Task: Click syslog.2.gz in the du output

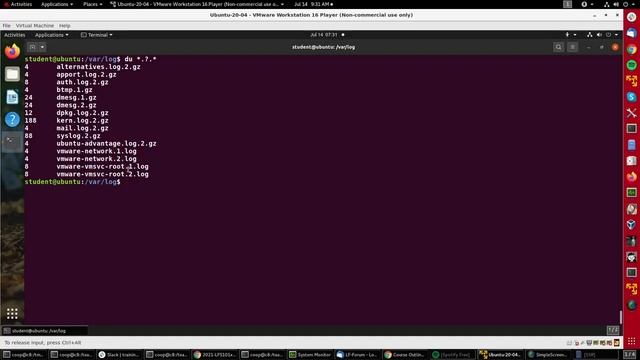Action: [x=78, y=136]
